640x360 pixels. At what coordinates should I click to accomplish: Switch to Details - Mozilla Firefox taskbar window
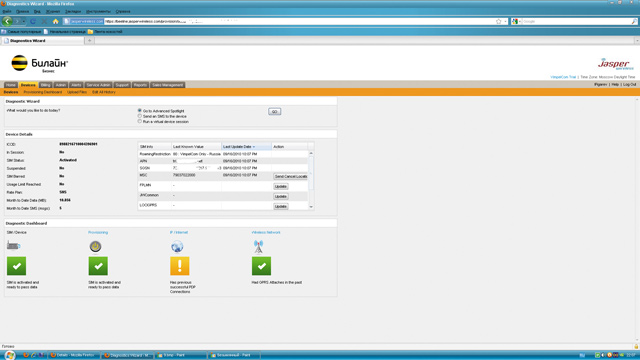pyautogui.click(x=74, y=355)
